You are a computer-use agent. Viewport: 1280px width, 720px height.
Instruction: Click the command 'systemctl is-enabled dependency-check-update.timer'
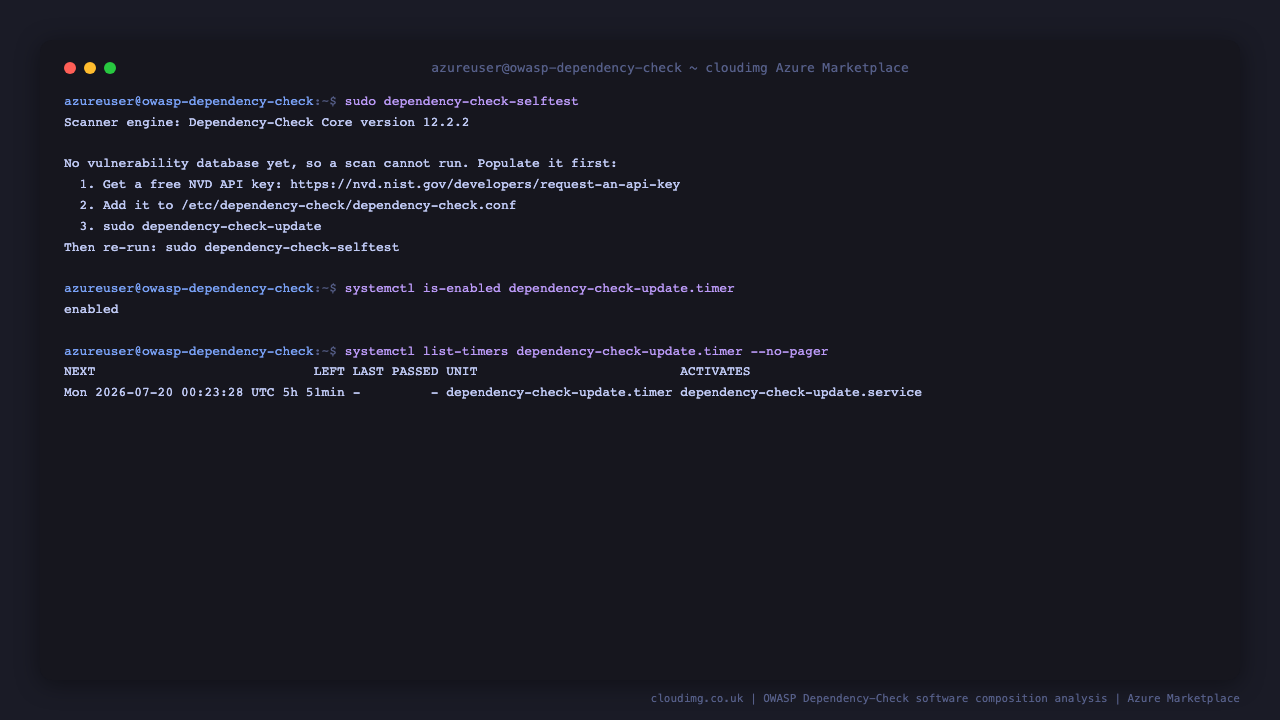[539, 289]
